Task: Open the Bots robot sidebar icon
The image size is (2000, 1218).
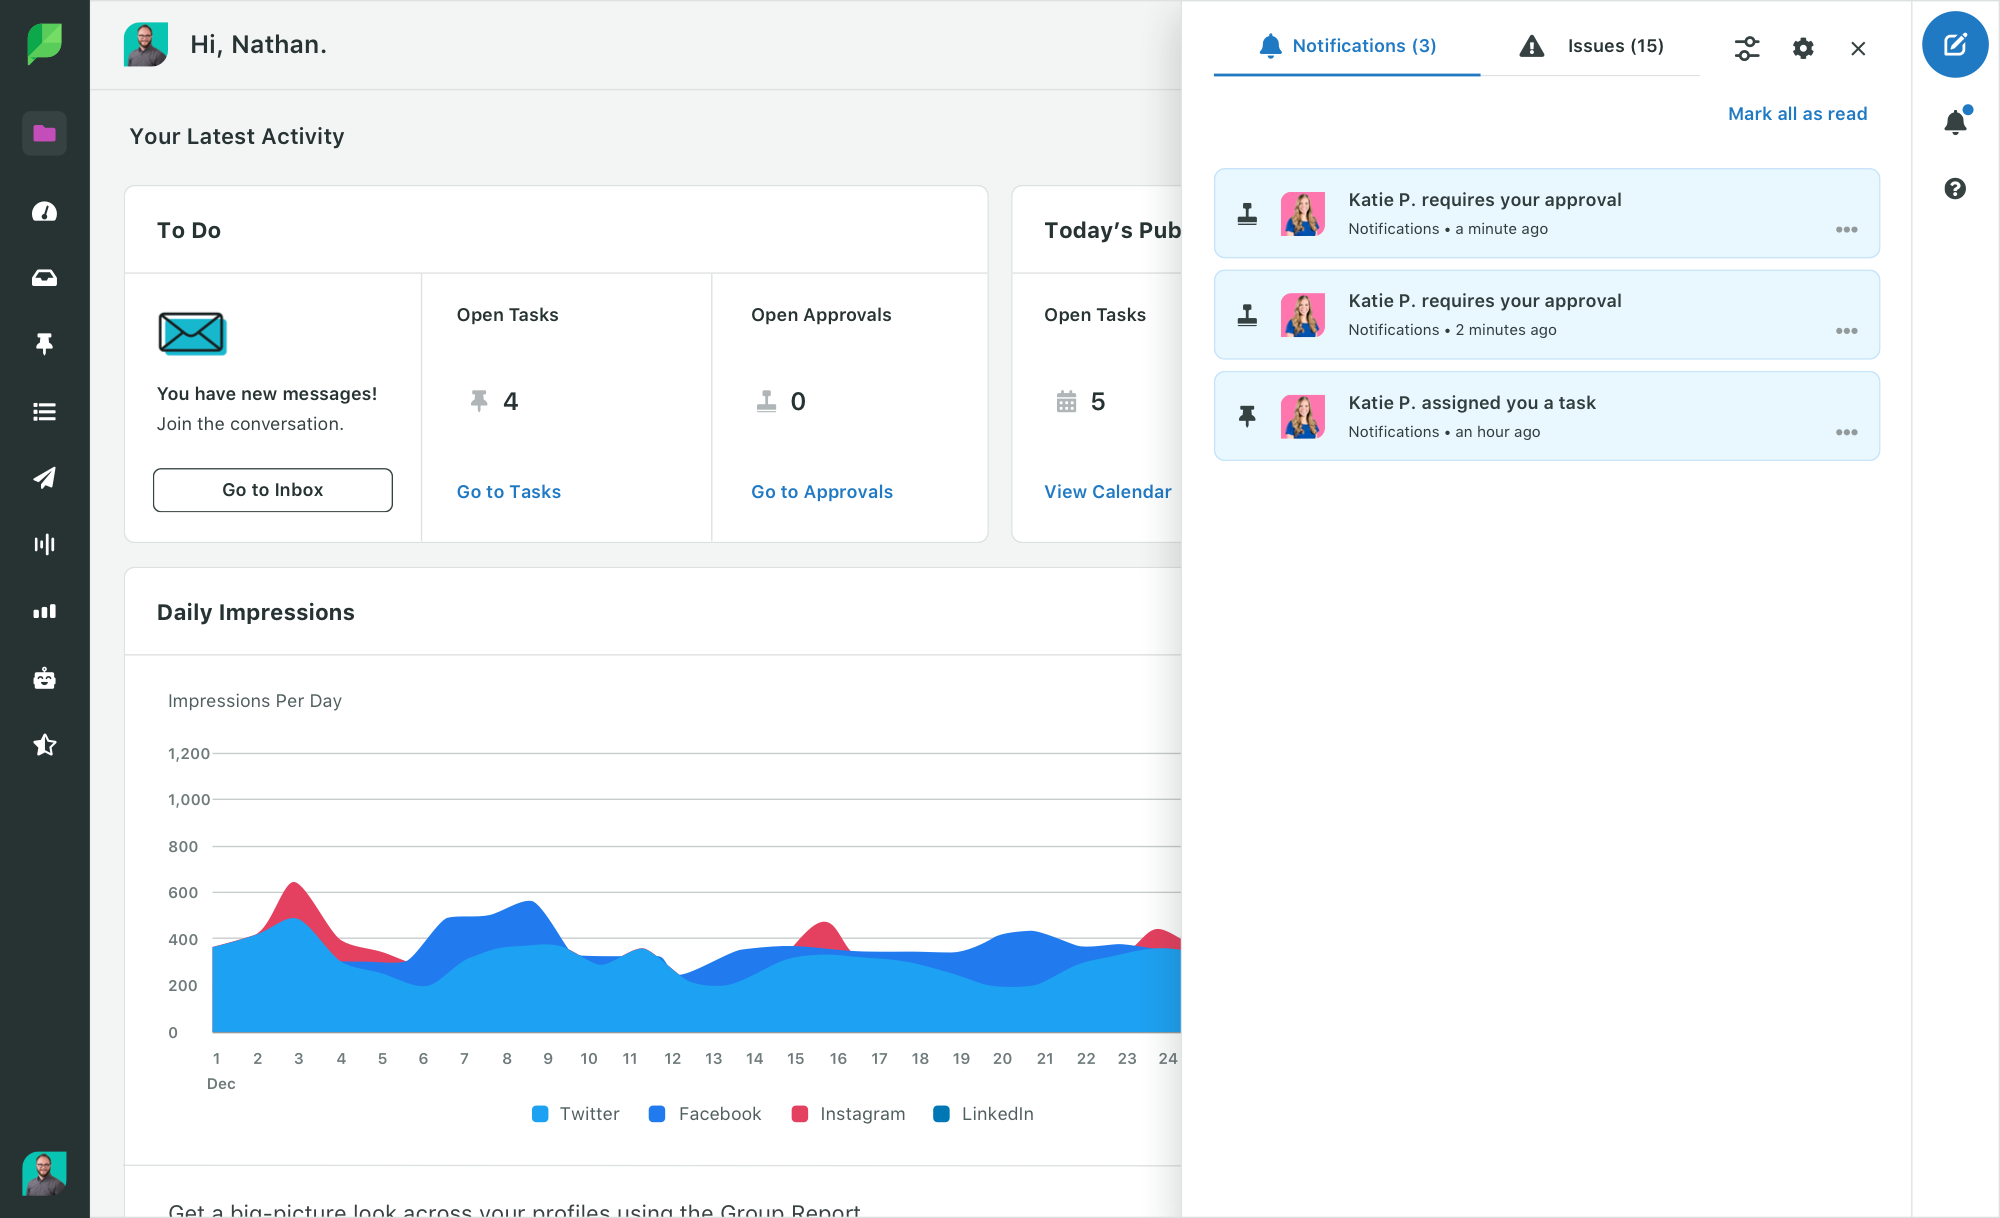Action: (x=44, y=678)
